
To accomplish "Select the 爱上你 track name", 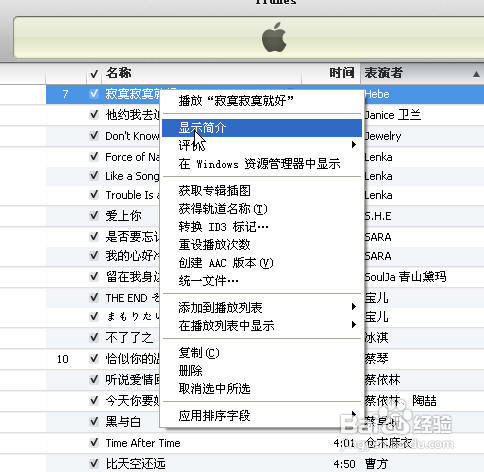I will (123, 216).
